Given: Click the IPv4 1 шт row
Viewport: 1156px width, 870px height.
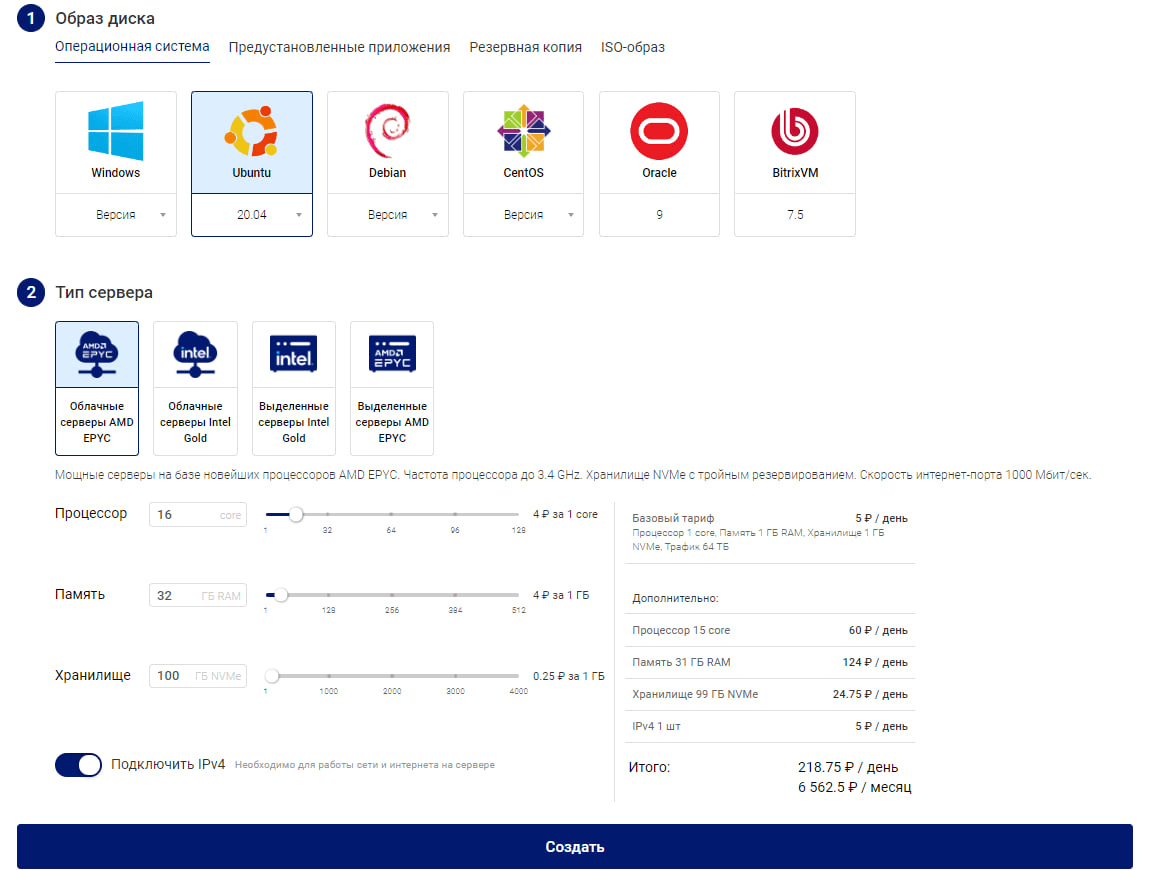Looking at the screenshot, I should tap(770, 726).
